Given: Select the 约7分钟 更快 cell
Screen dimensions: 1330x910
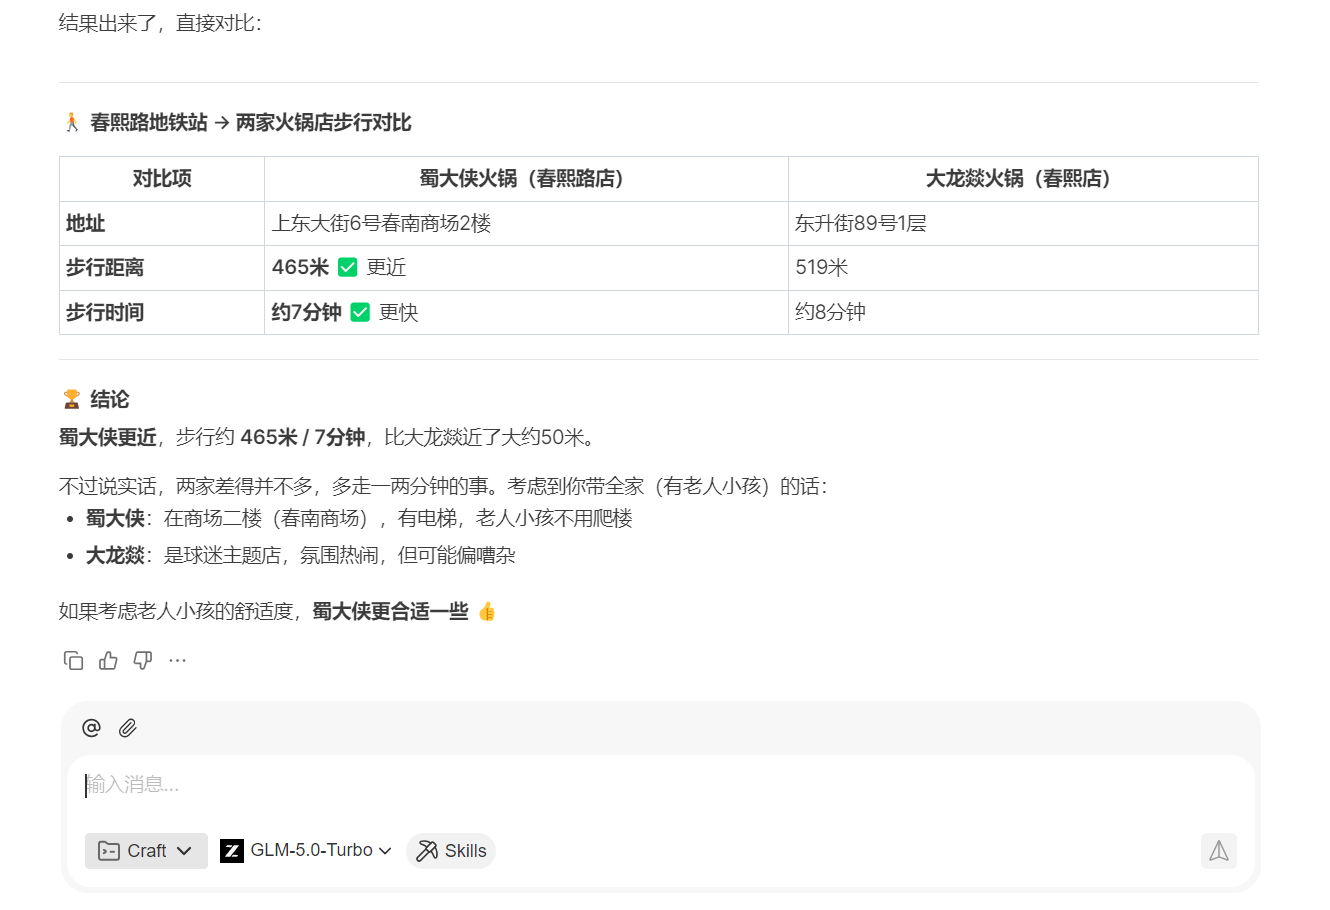Looking at the screenshot, I should coord(527,313).
